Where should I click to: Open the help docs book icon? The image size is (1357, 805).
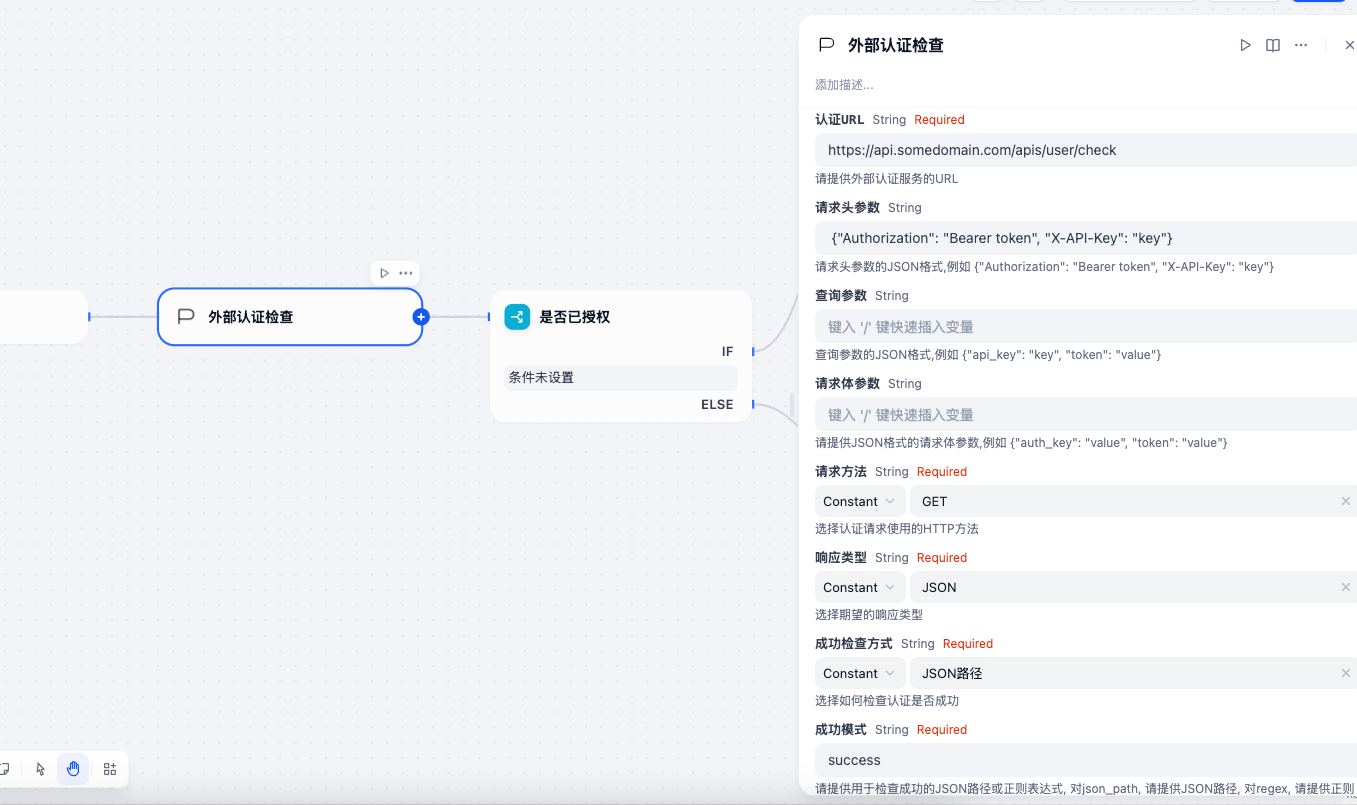1273,45
